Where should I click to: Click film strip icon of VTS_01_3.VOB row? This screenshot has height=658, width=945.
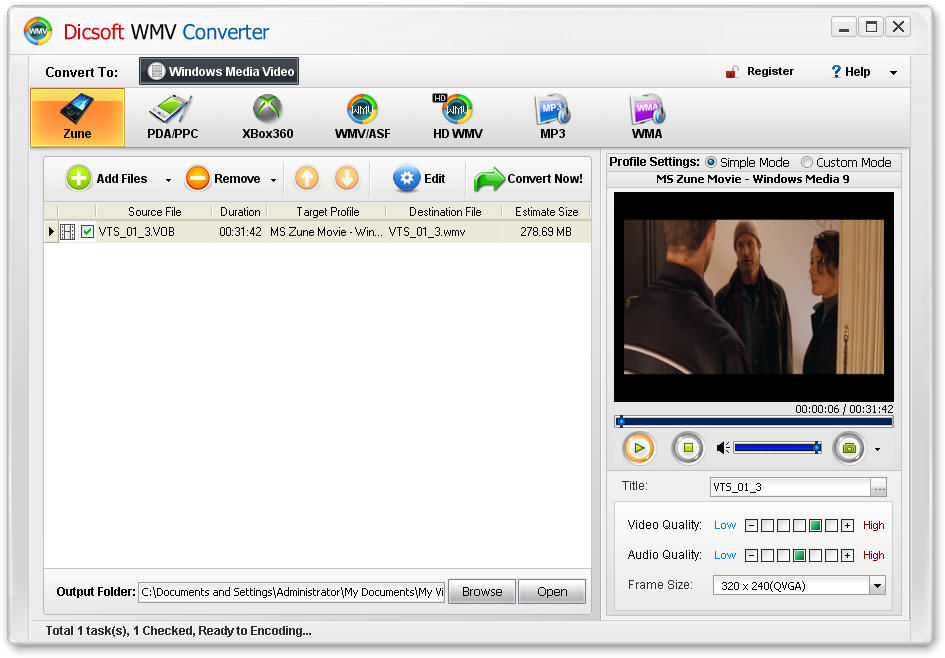68,231
